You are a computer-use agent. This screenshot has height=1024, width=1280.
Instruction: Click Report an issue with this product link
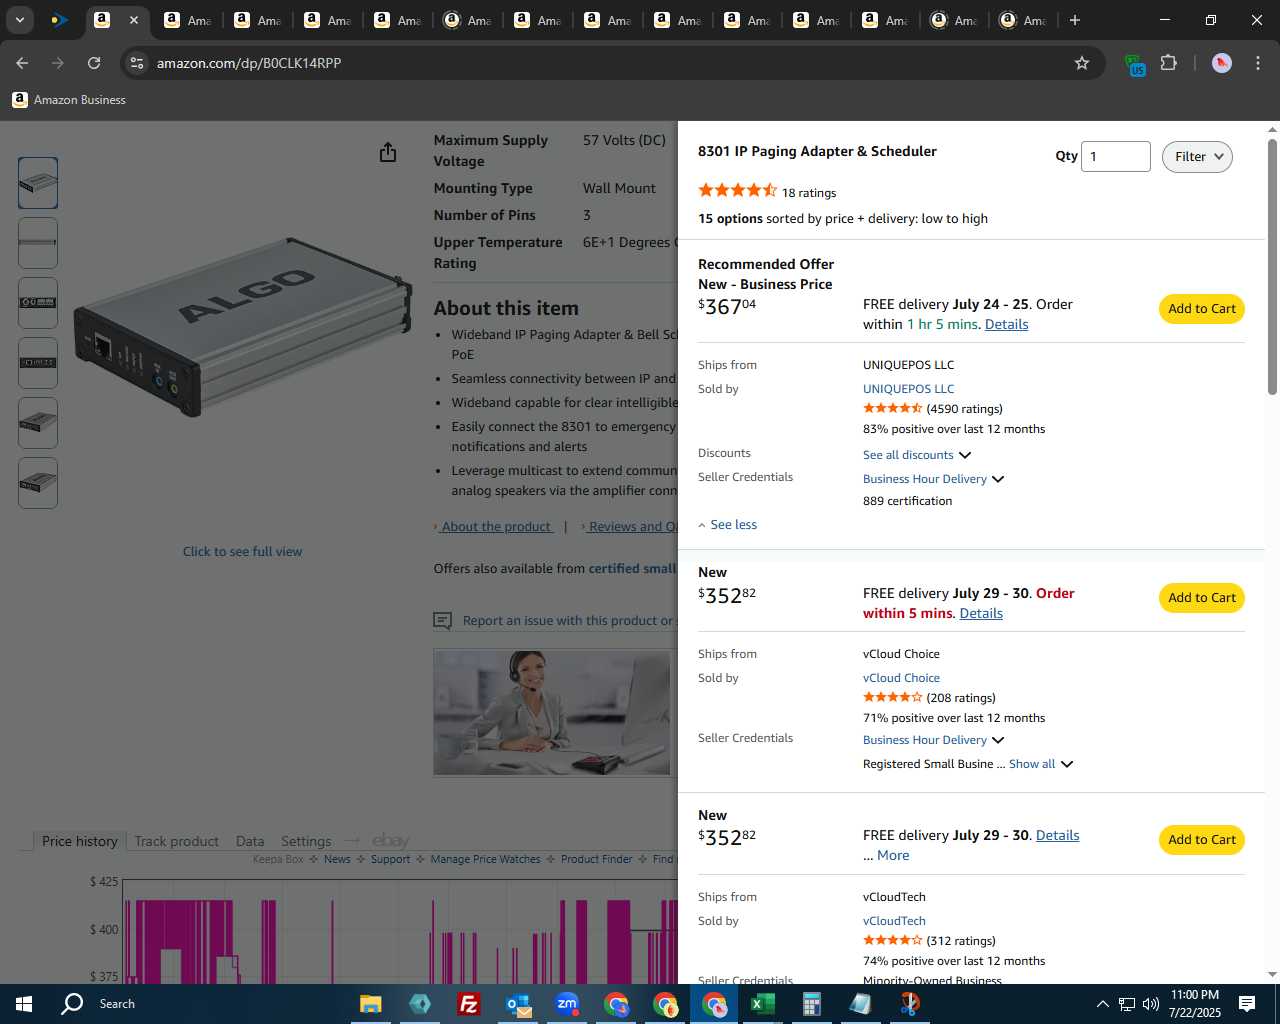pos(568,621)
